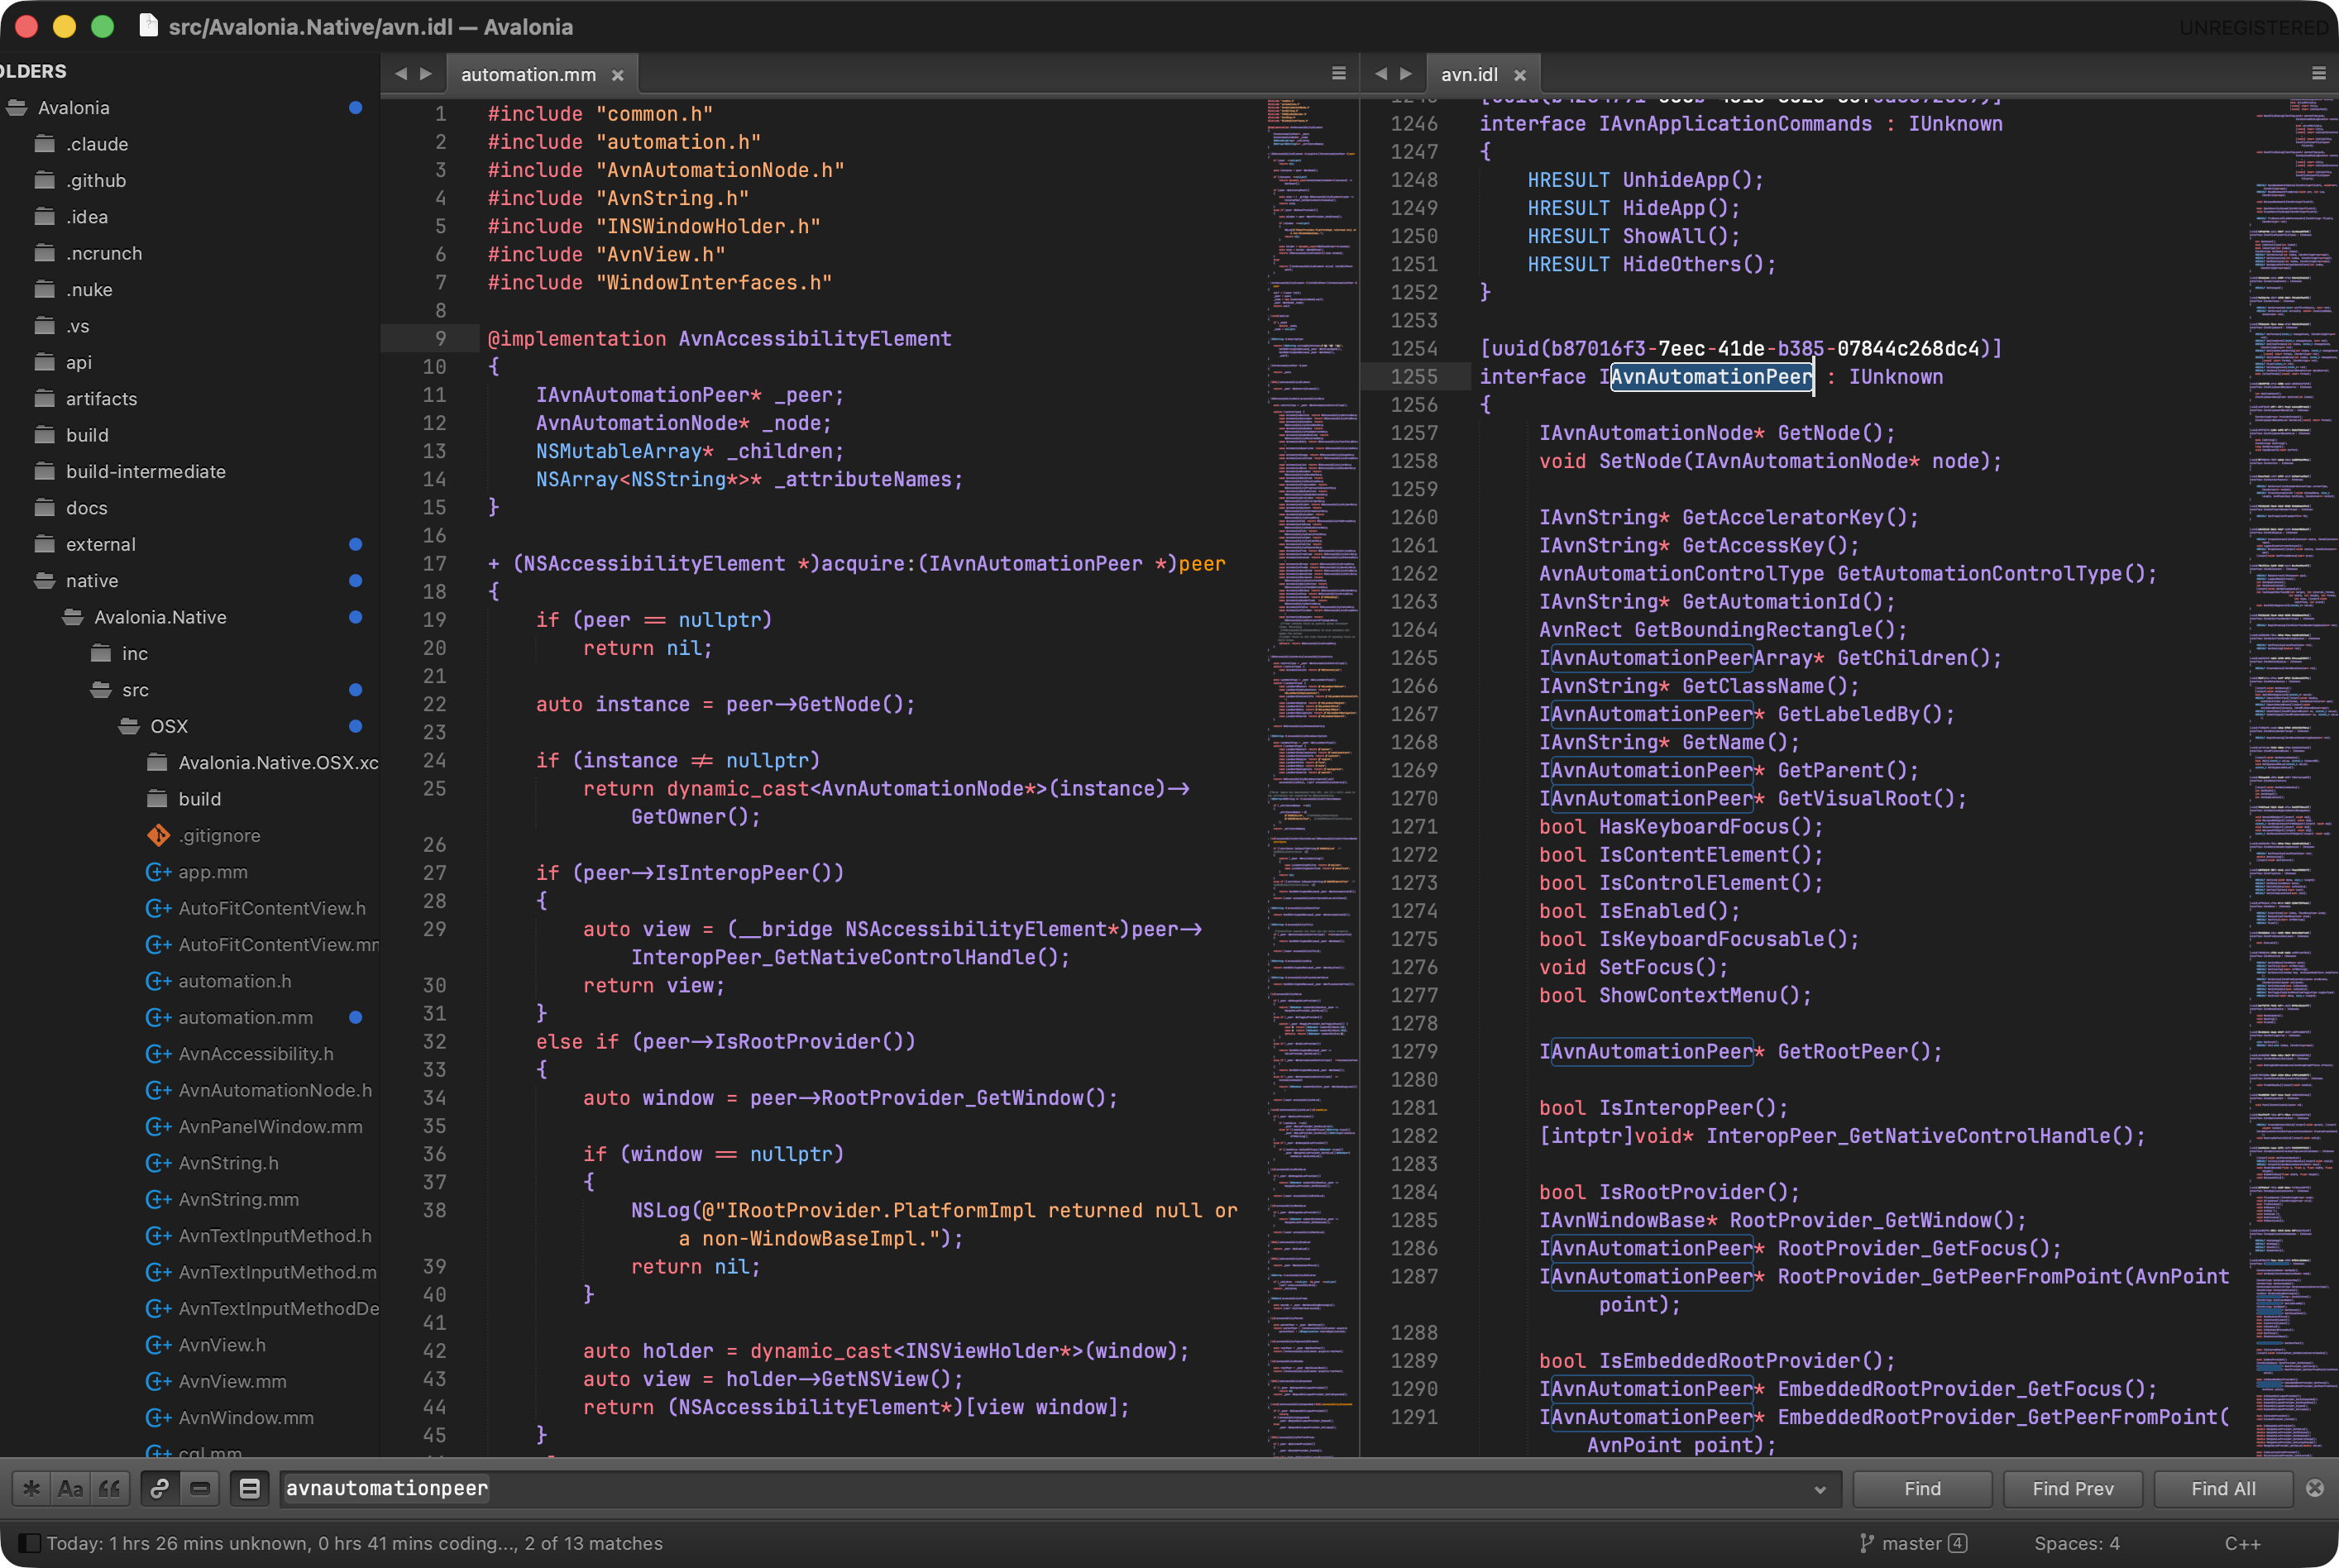Image resolution: width=2339 pixels, height=1568 pixels.
Task: Toggle regular expression search mode
Action: pos(31,1488)
